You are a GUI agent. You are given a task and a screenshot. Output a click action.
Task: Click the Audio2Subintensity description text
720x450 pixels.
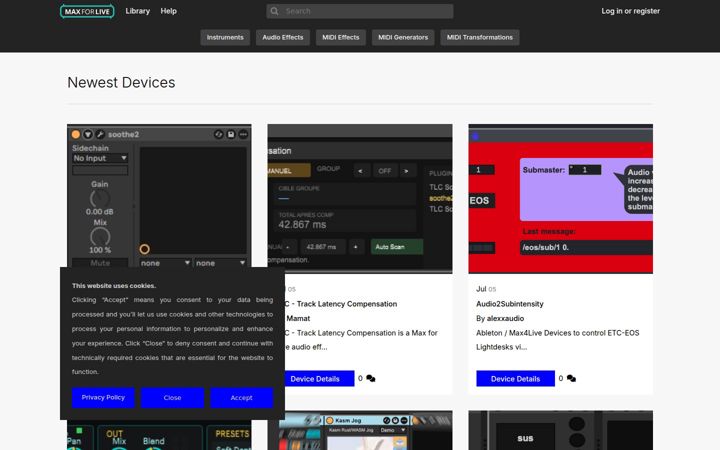tap(557, 340)
